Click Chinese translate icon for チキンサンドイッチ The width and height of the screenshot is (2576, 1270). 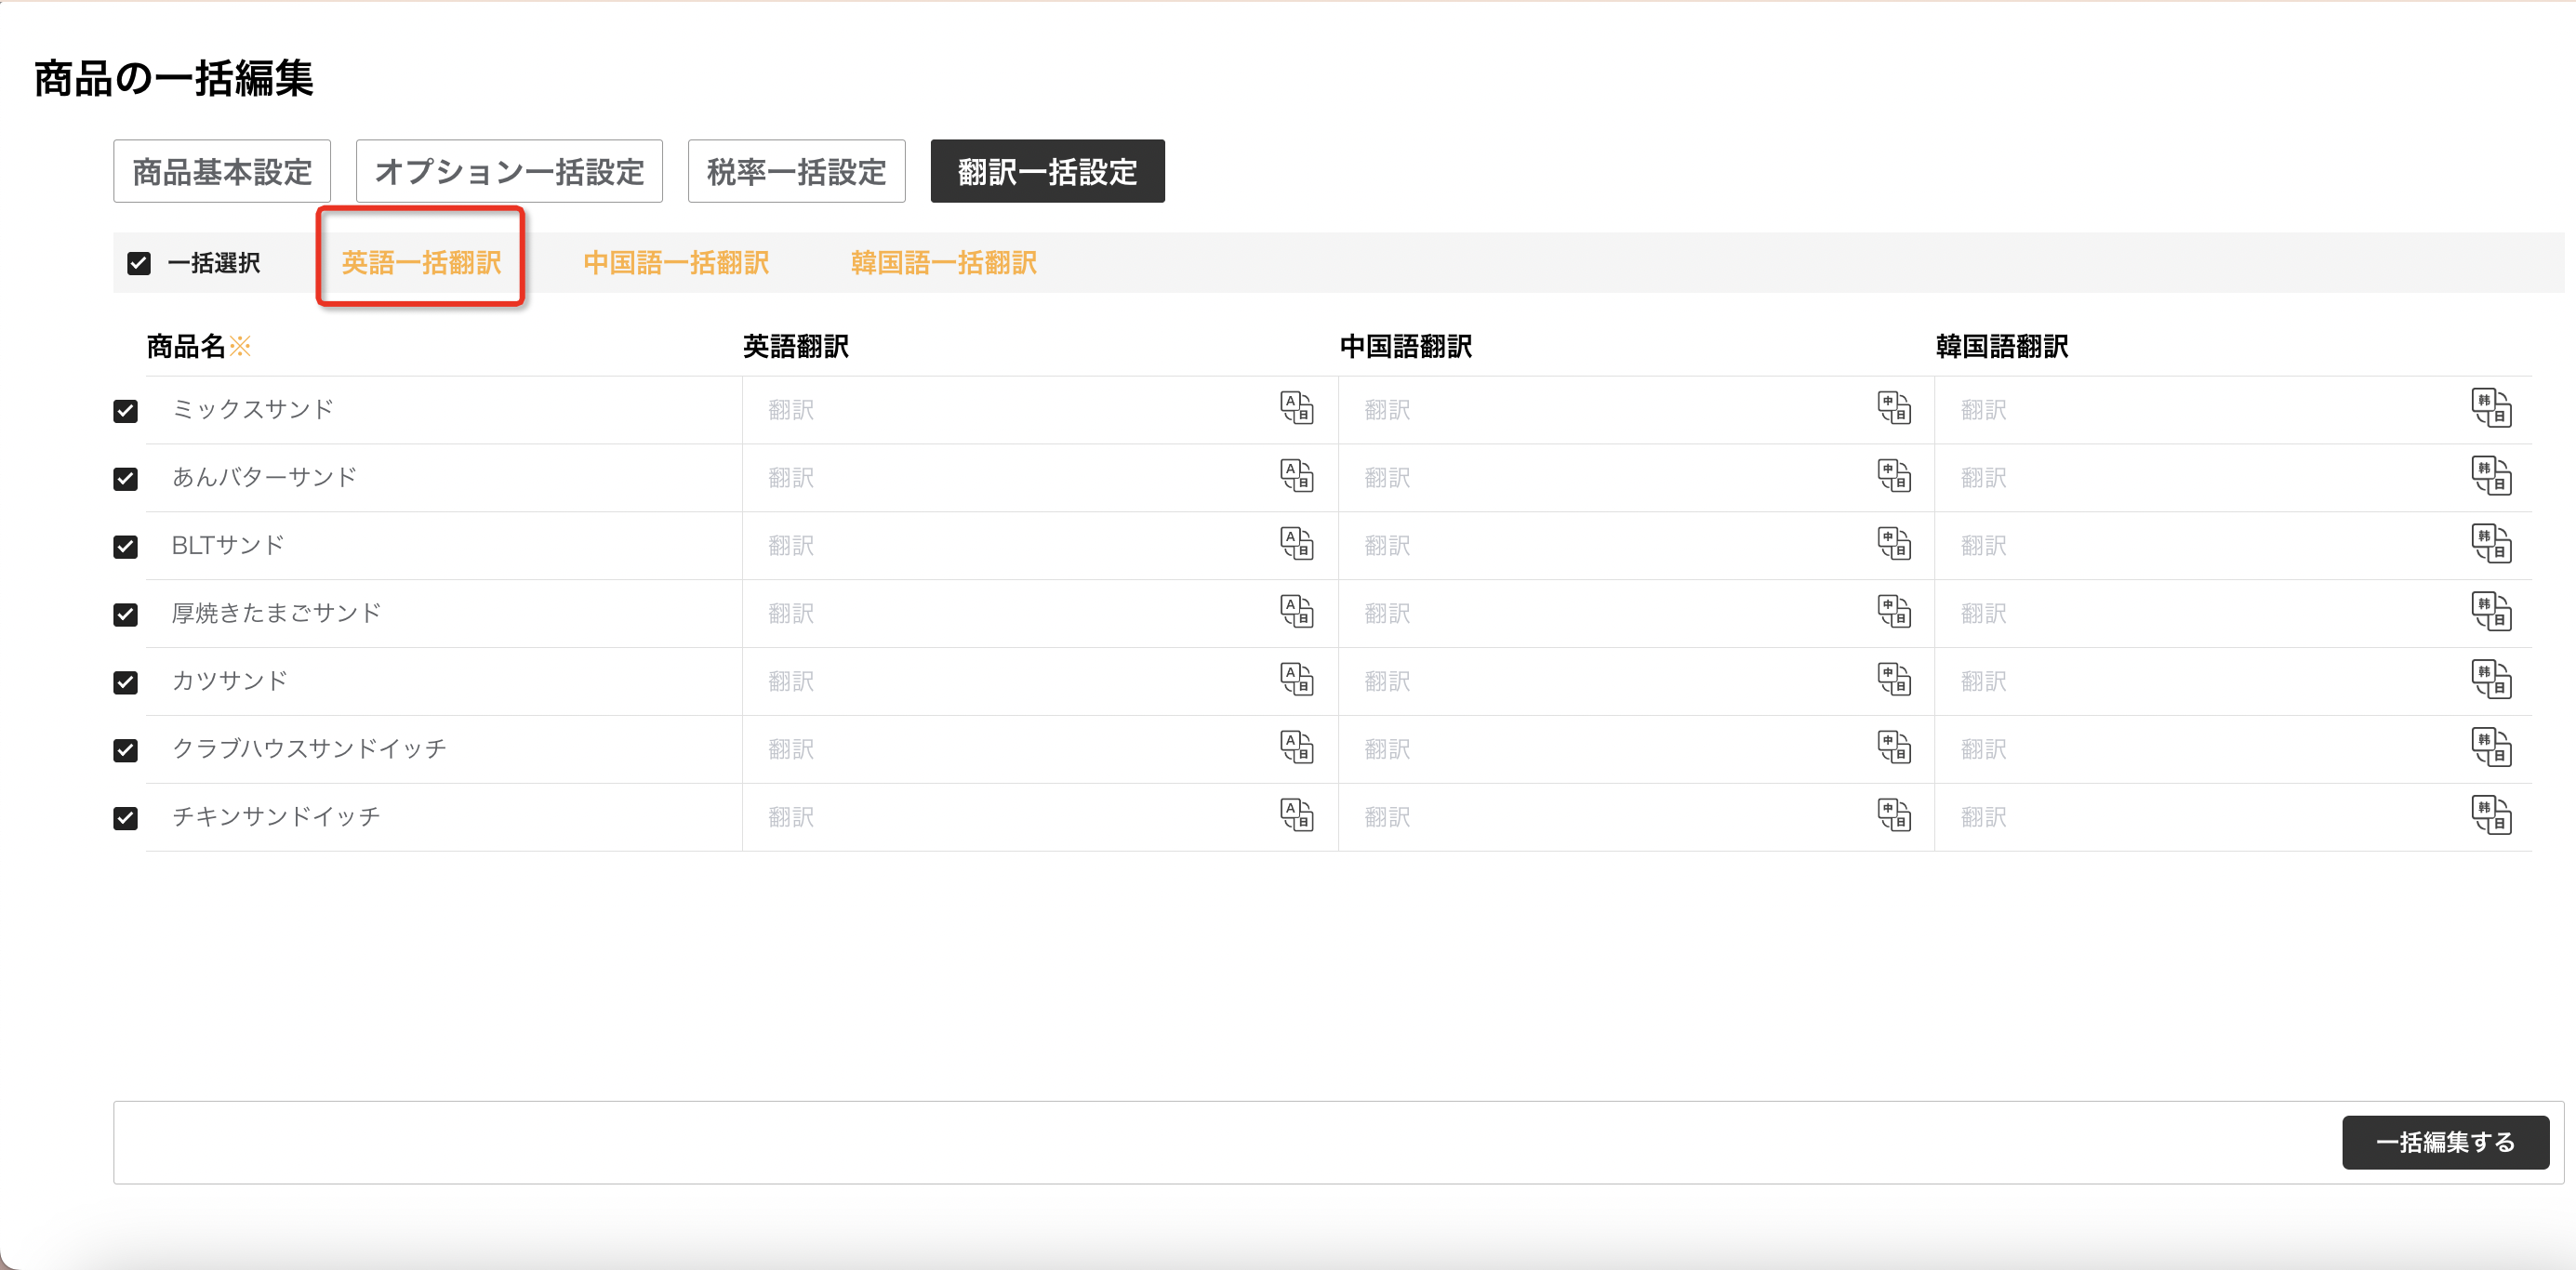coord(1894,816)
